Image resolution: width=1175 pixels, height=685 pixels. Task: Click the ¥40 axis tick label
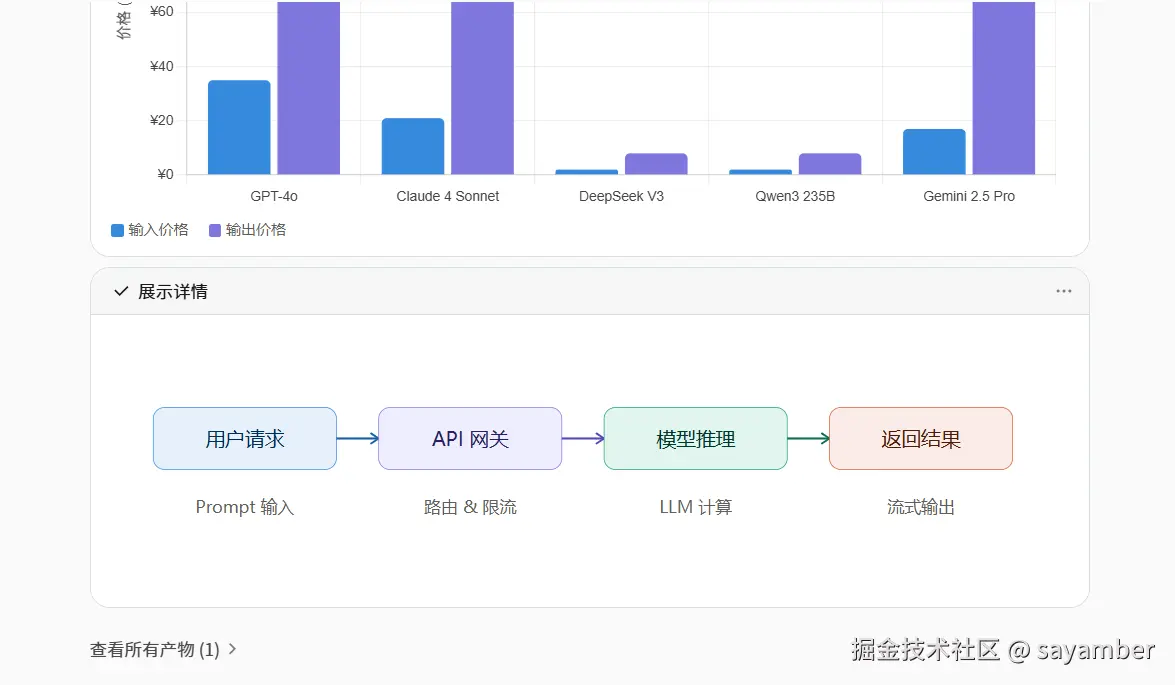point(161,66)
